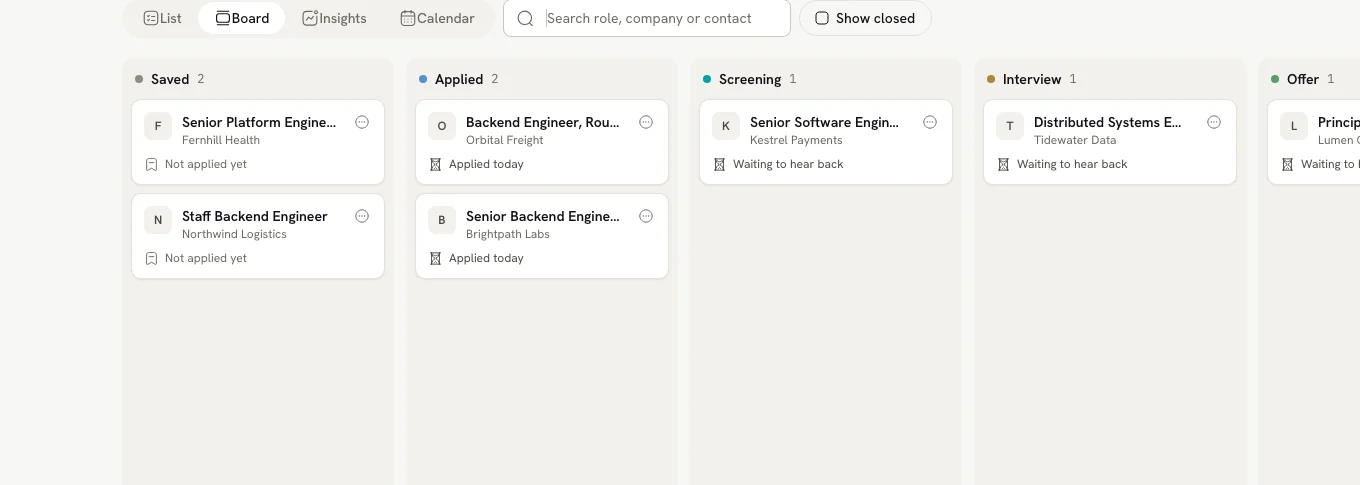Click bookmark icon on Fernhill Health card
Image resolution: width=1360 pixels, height=485 pixels.
151,164
